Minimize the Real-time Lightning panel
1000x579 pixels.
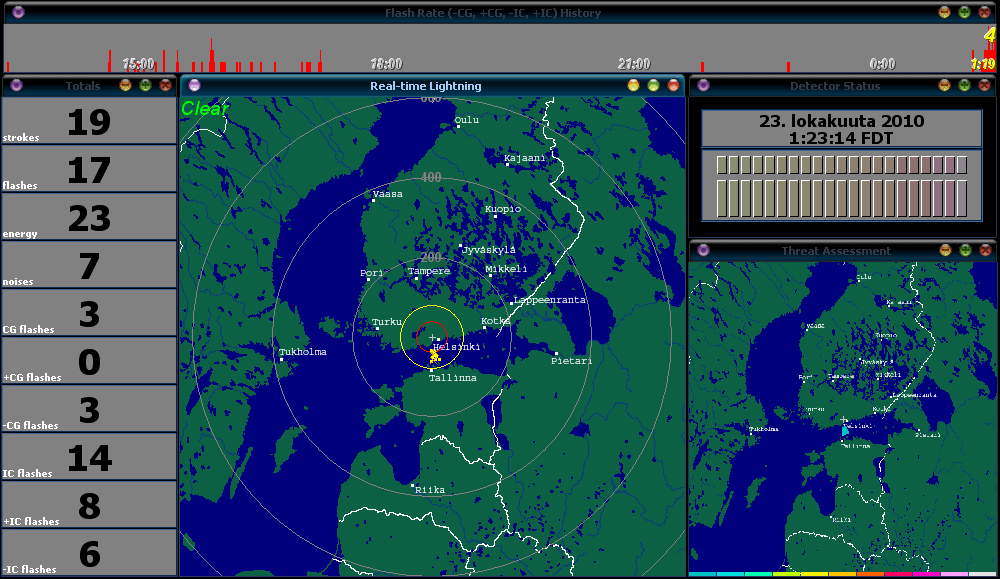click(633, 85)
